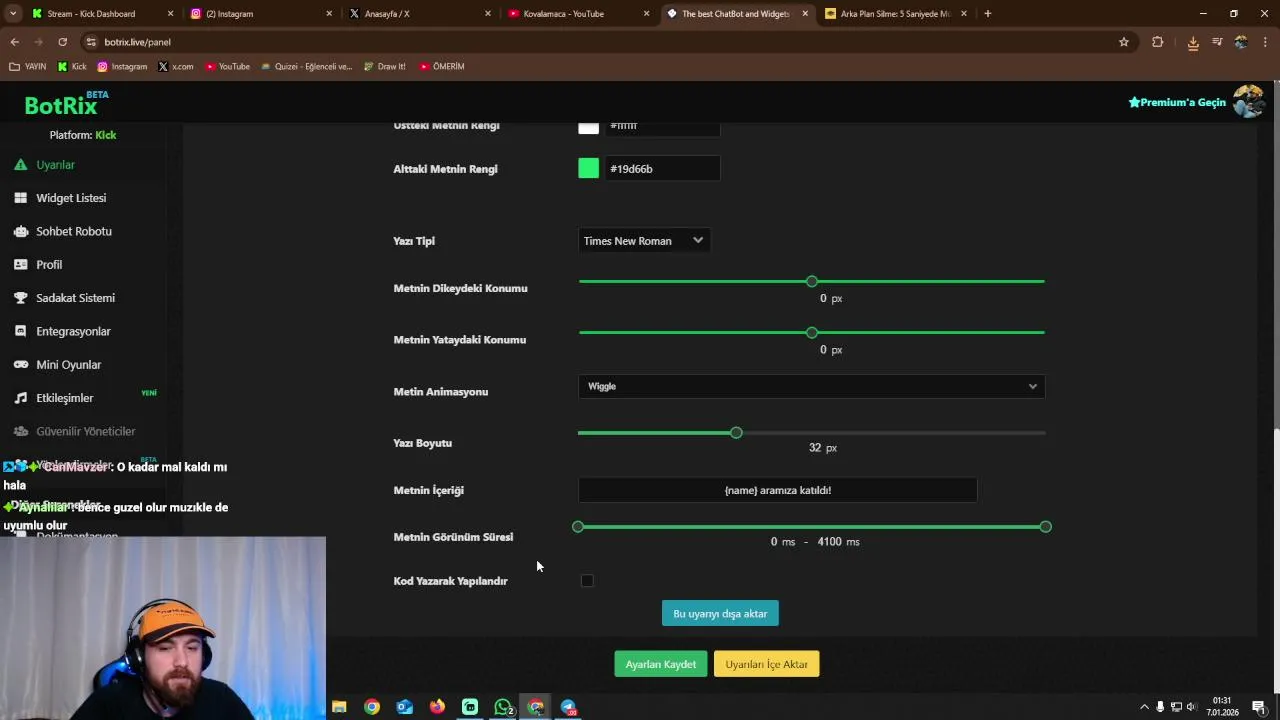
Task: Show hidden system tray icons
Action: (1144, 707)
